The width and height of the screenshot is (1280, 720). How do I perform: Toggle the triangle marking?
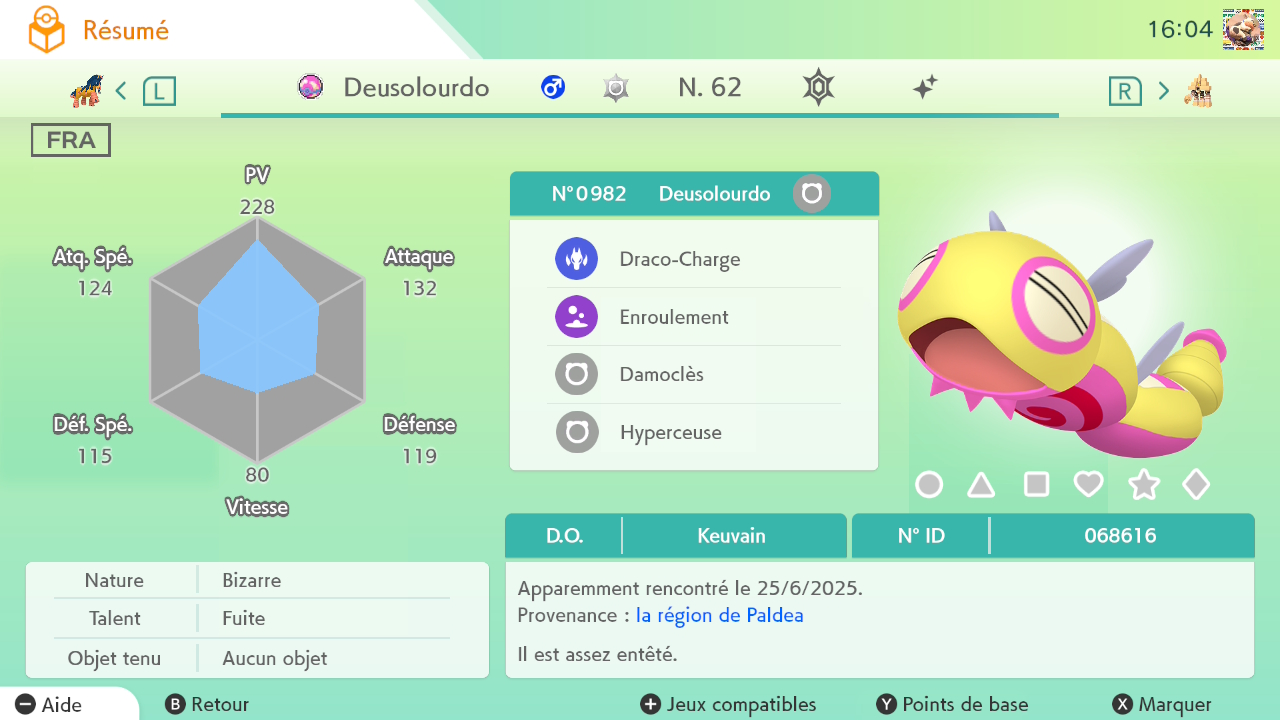(x=982, y=485)
